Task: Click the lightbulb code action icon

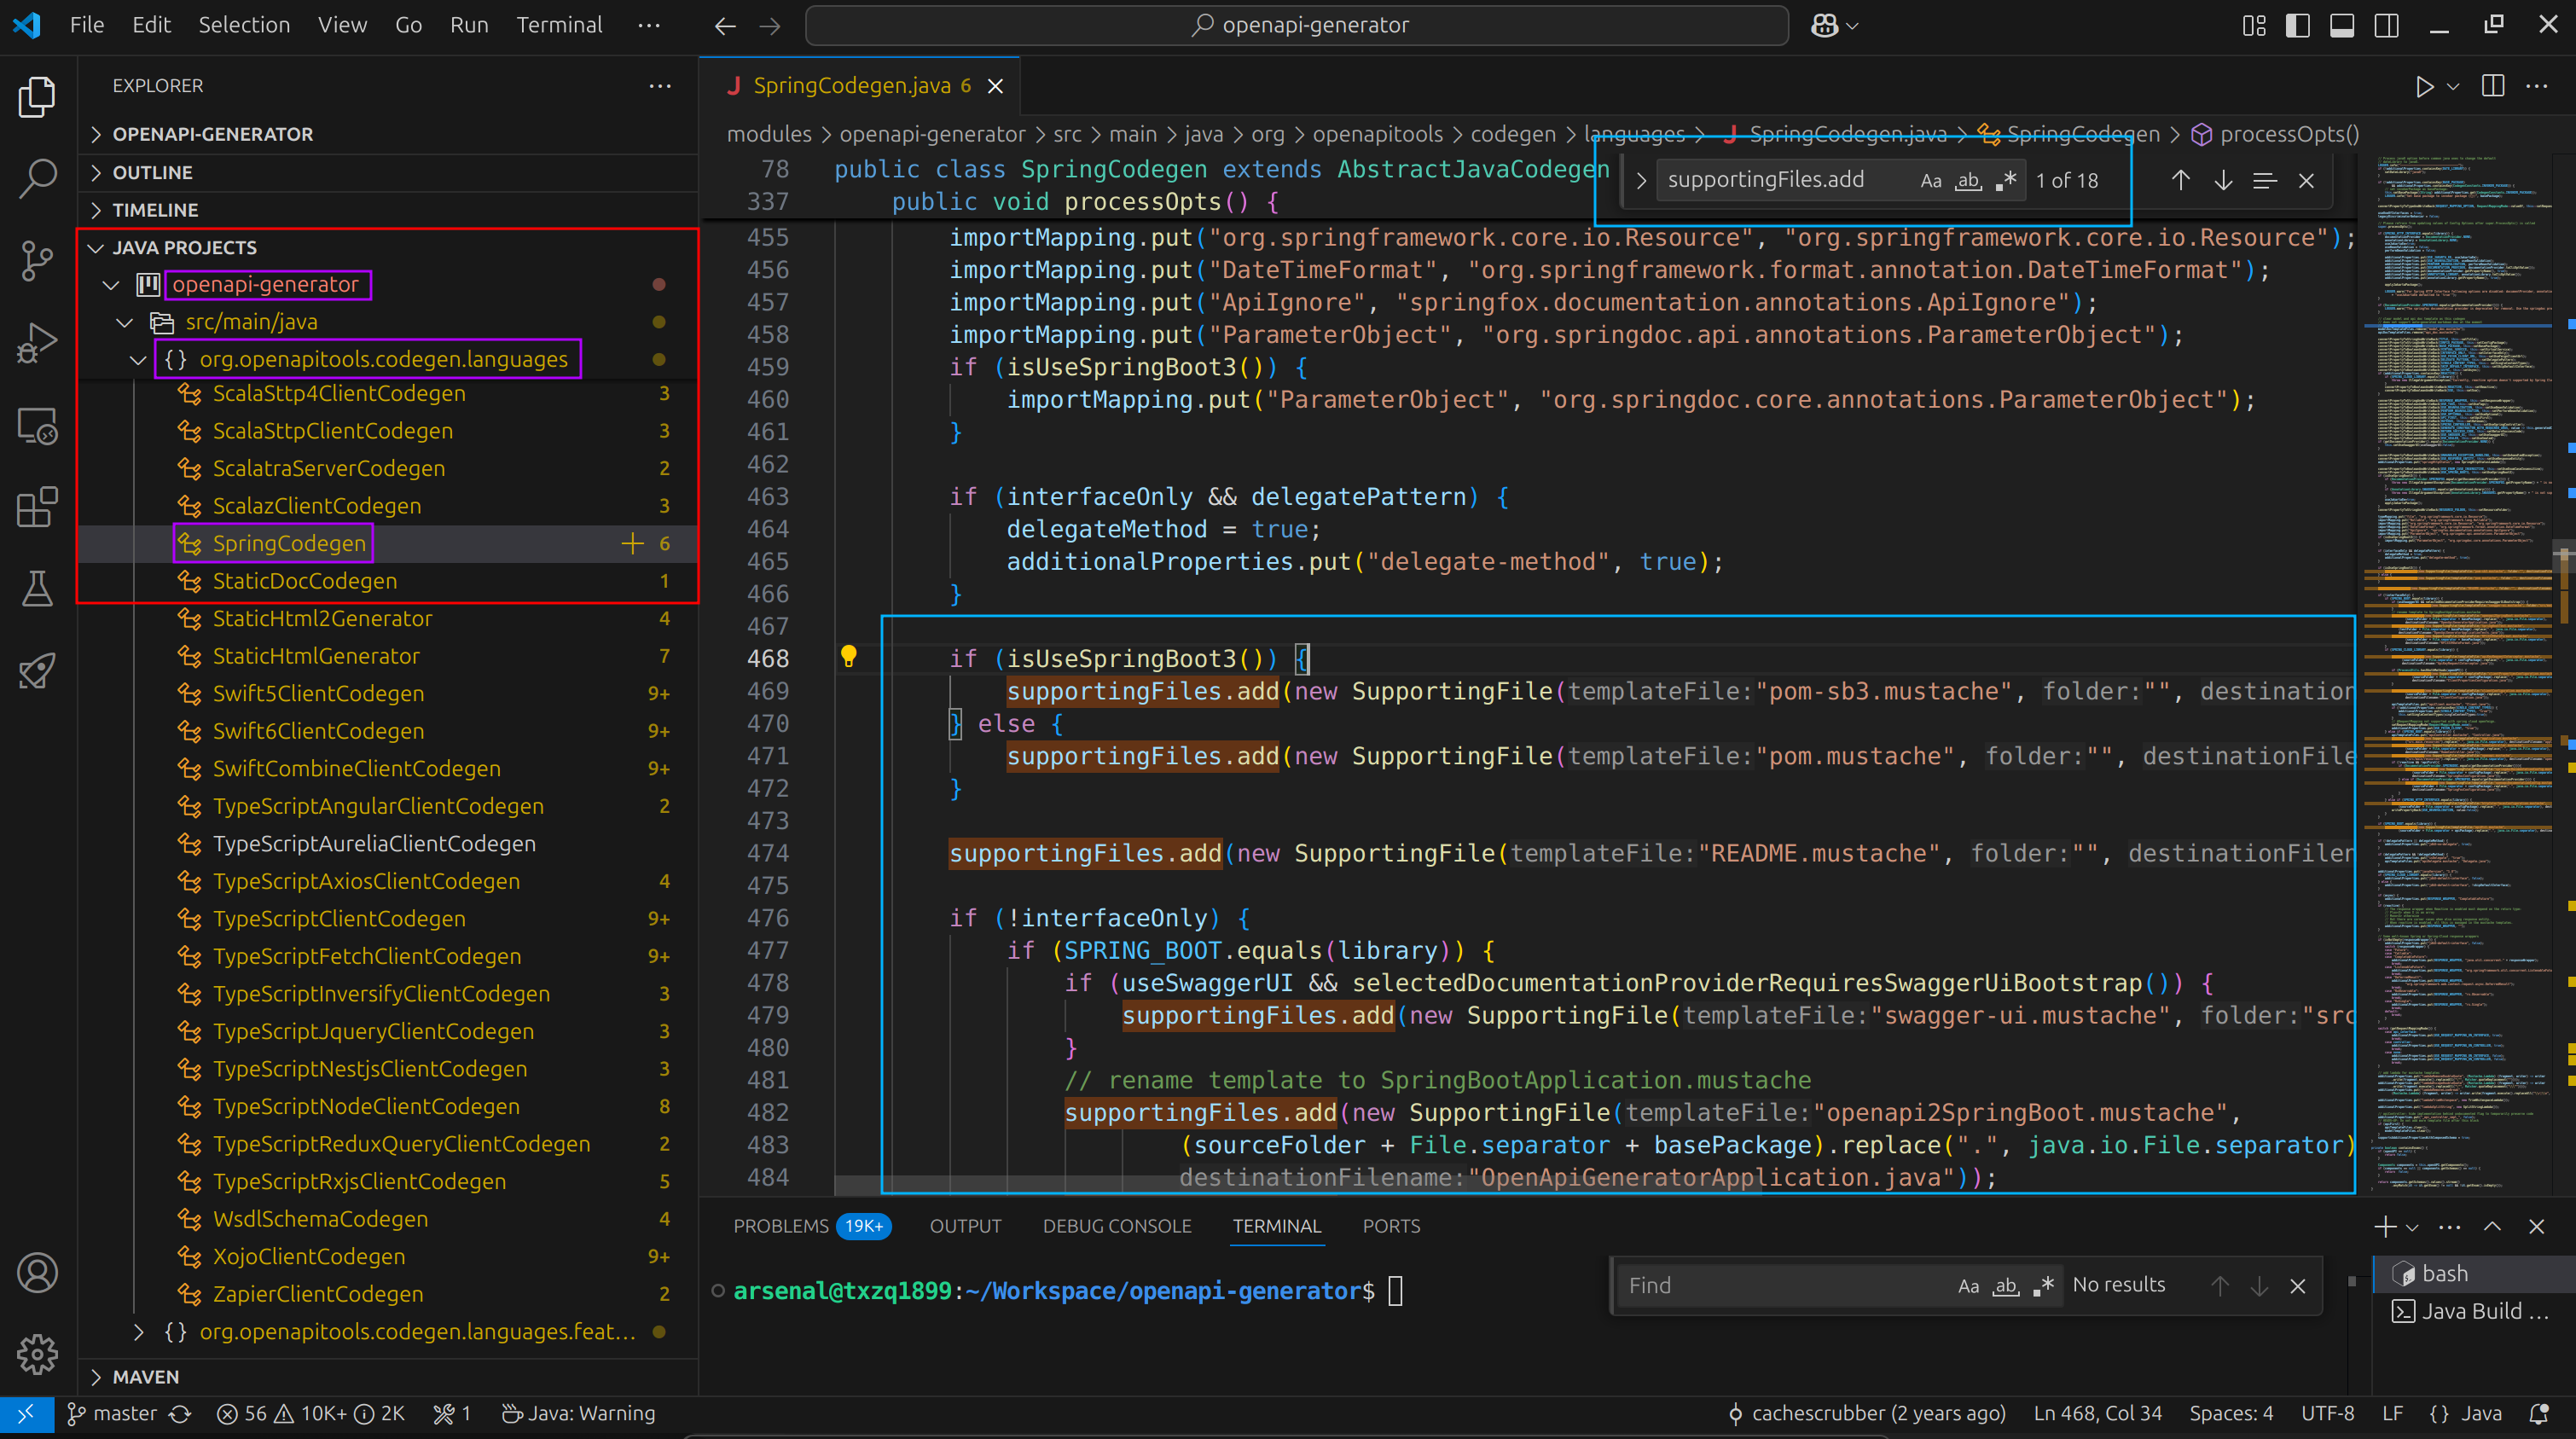Action: pyautogui.click(x=848, y=657)
